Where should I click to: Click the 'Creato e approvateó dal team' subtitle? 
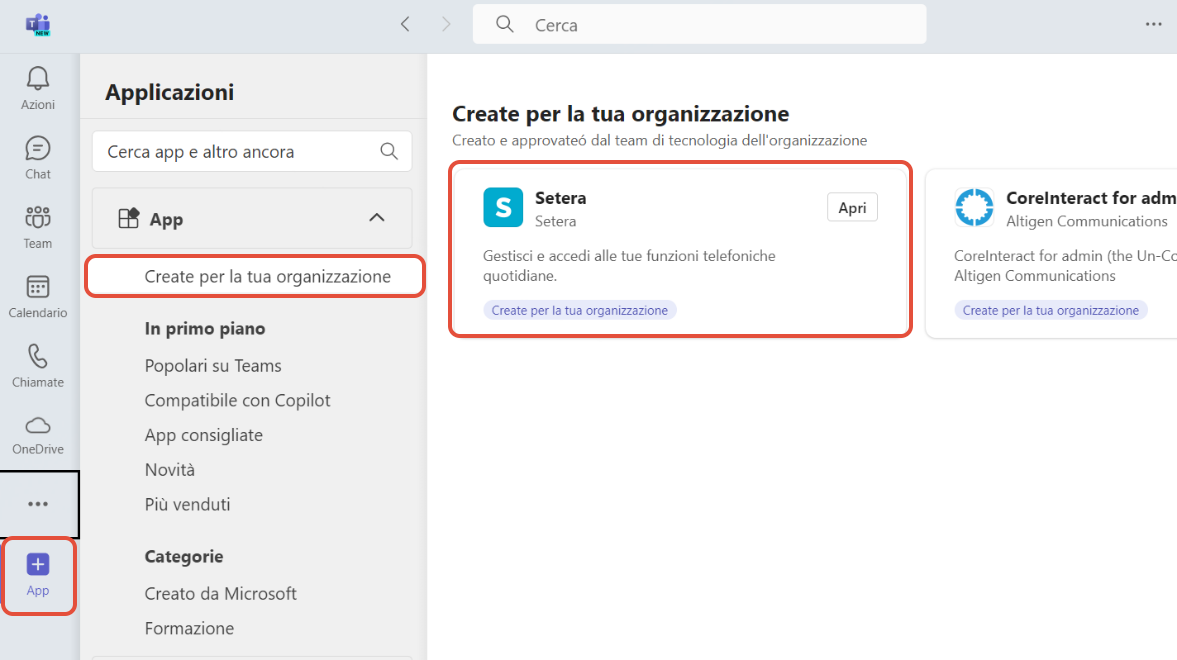[660, 140]
